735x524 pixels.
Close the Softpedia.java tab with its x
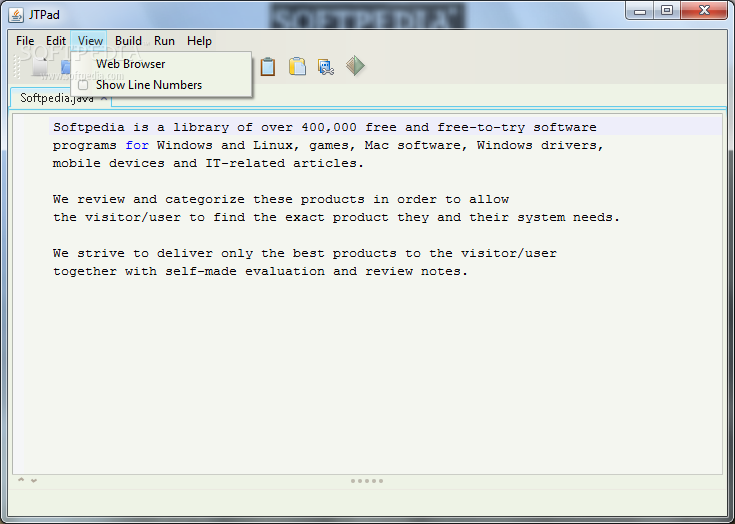tap(104, 98)
